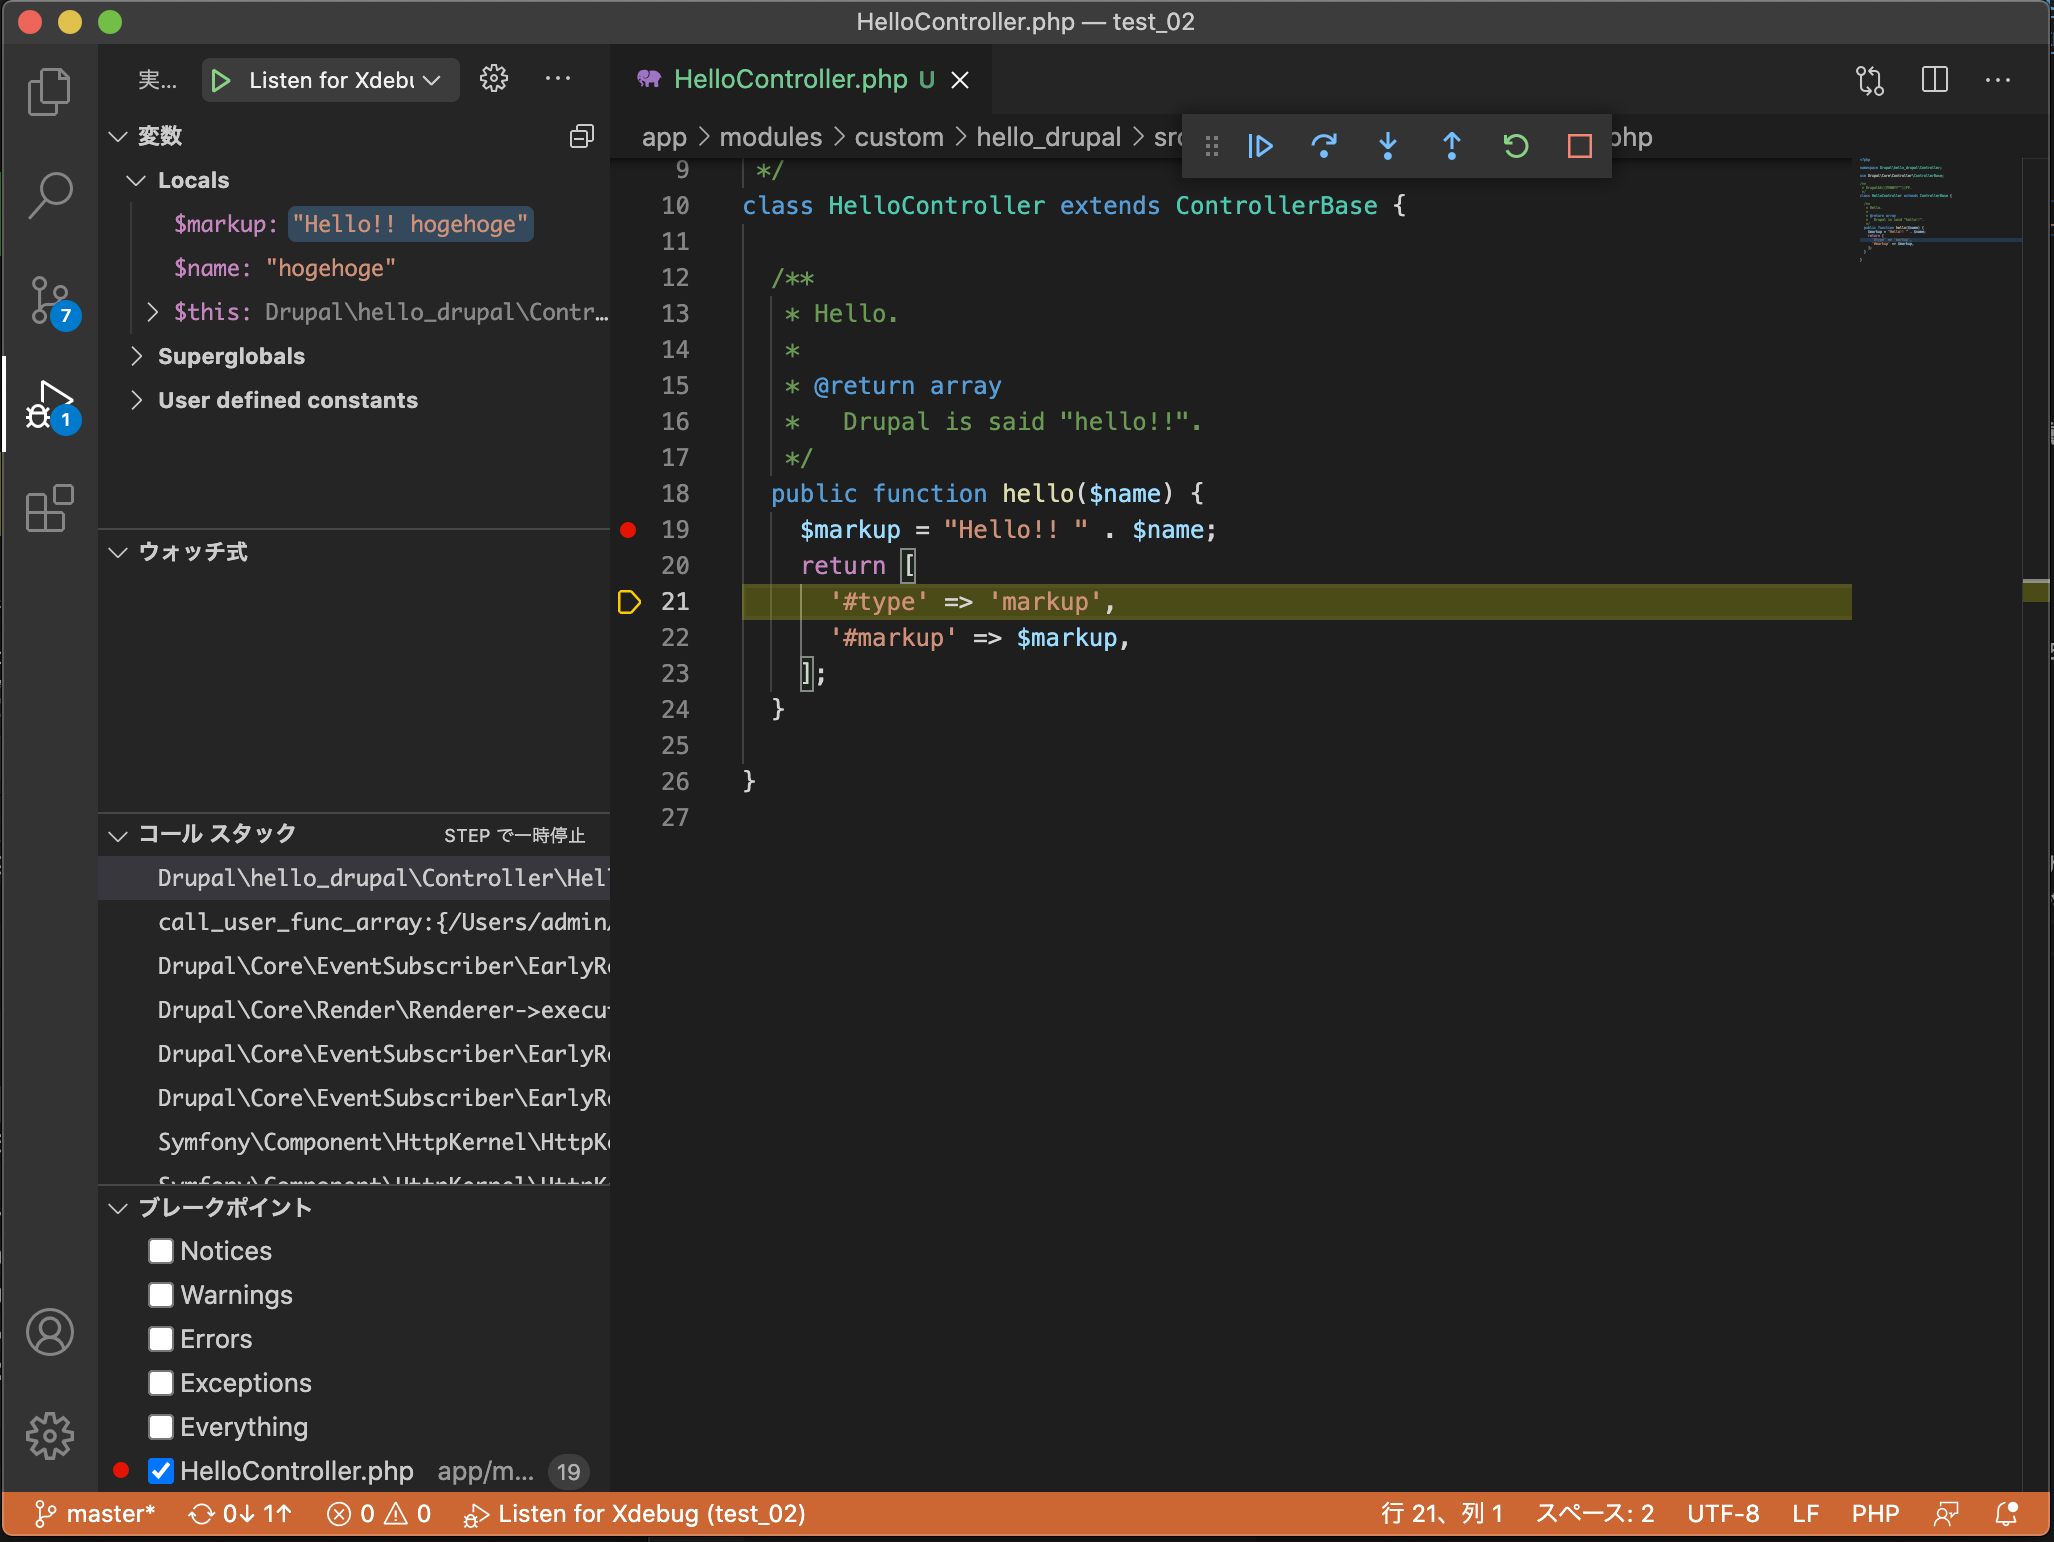Open the custom breadcrumb in the path bar
The image size is (2054, 1542).
[899, 137]
